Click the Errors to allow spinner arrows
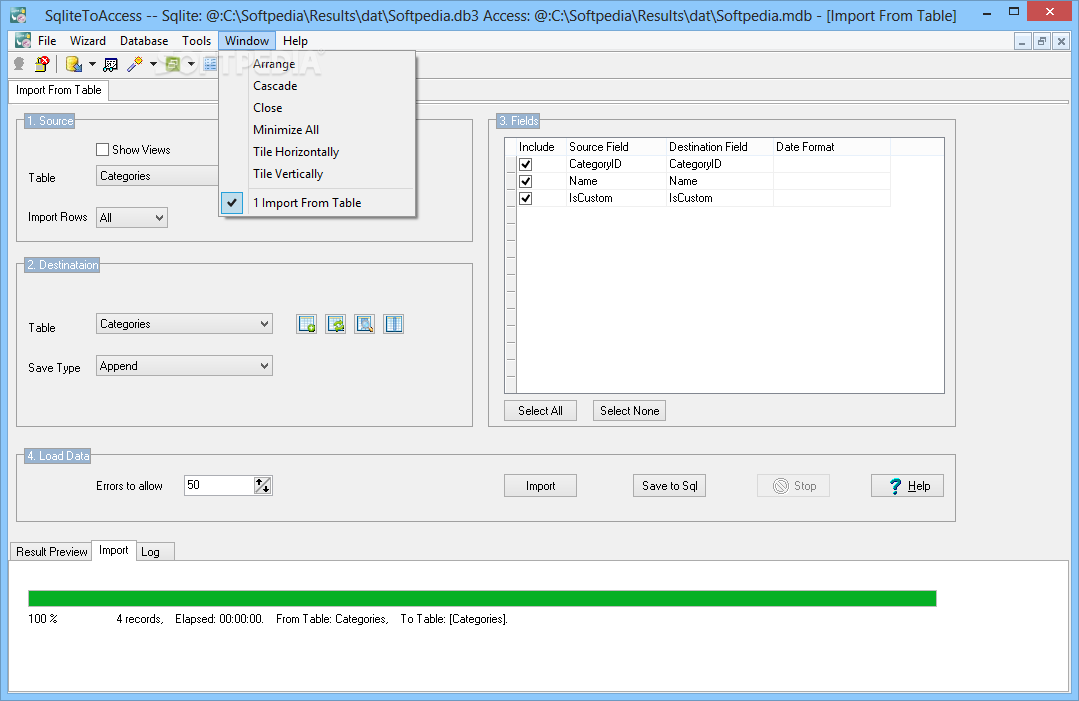Image resolution: width=1079 pixels, height=701 pixels. click(x=263, y=486)
